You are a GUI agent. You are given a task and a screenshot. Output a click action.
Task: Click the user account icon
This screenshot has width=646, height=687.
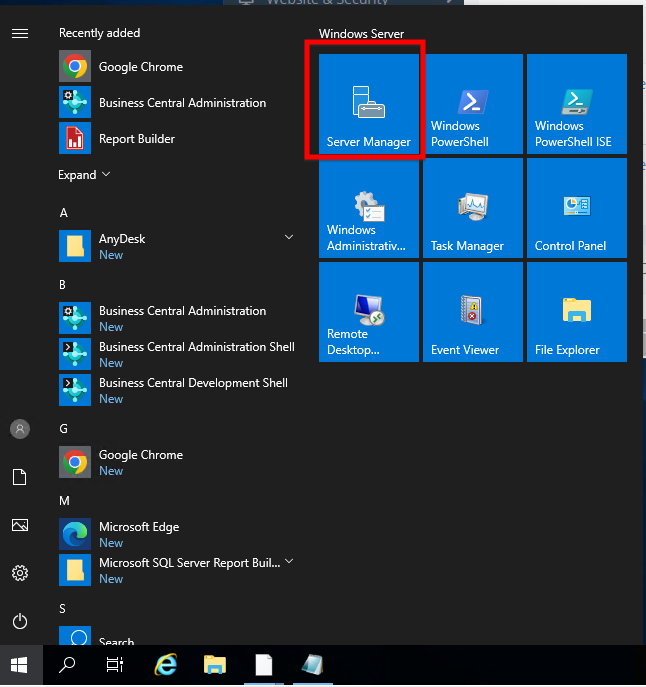20,429
